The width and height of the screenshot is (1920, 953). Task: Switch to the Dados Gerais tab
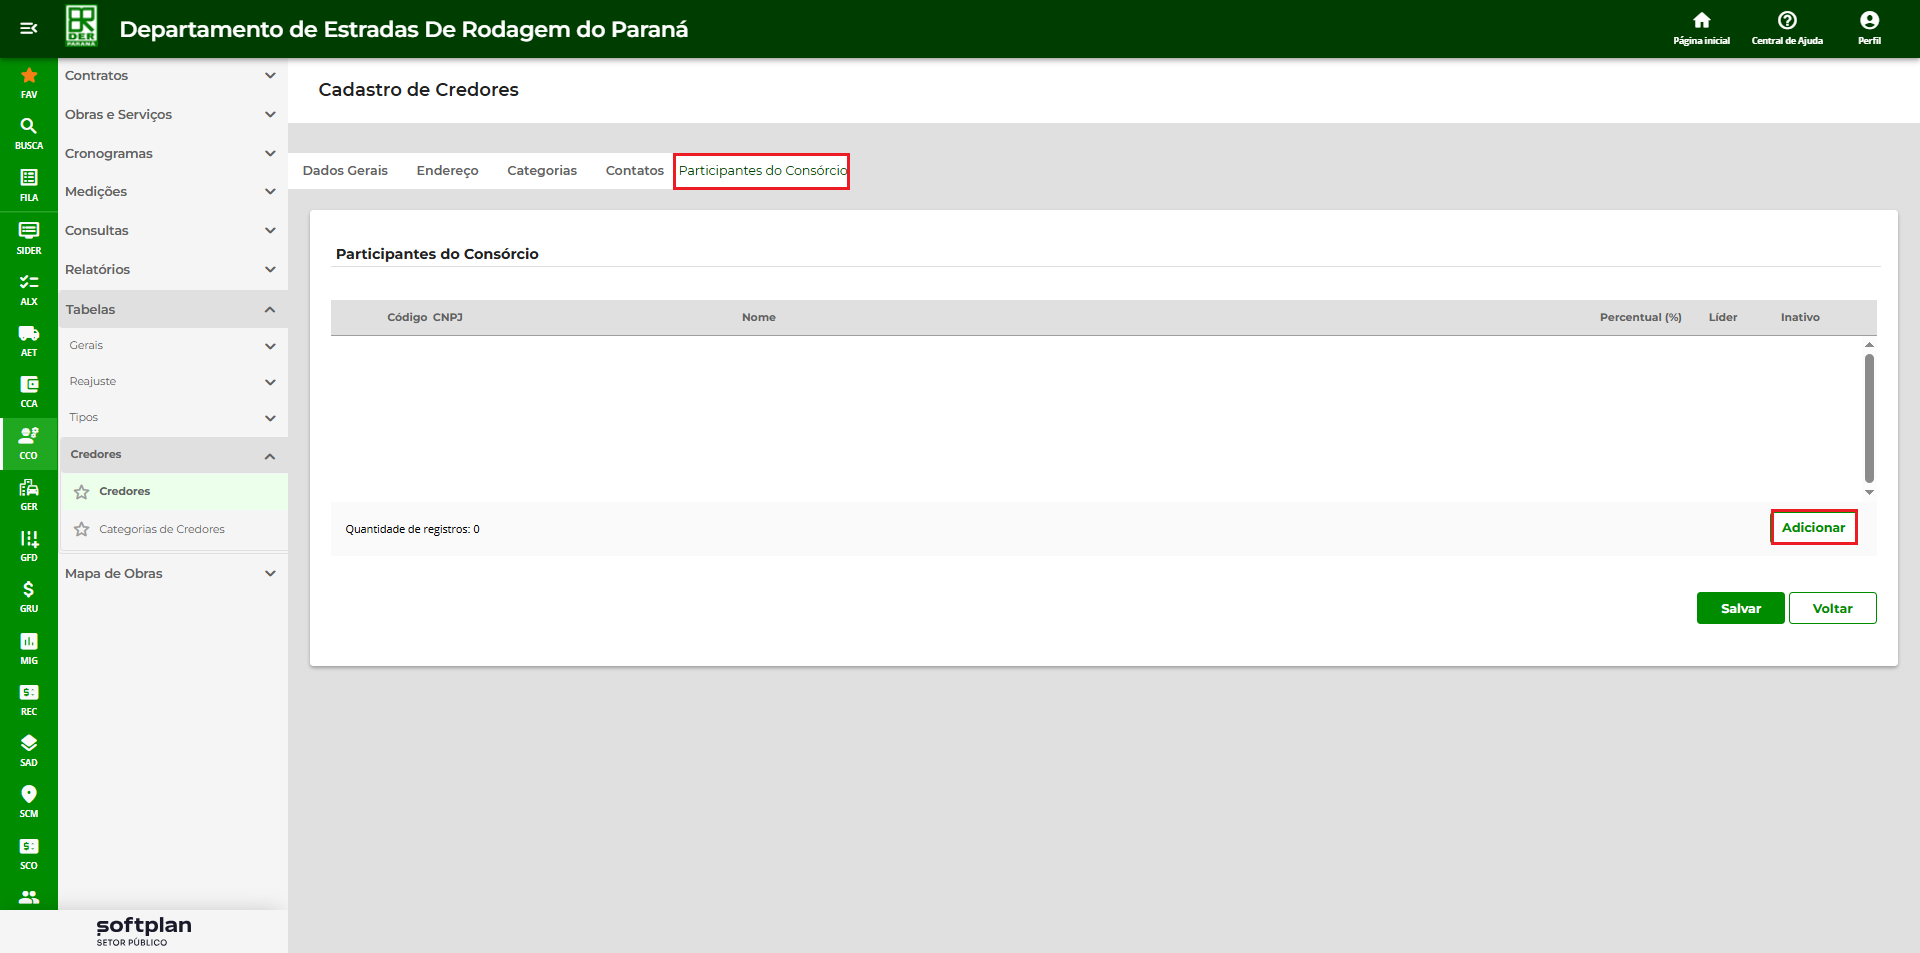click(x=345, y=171)
